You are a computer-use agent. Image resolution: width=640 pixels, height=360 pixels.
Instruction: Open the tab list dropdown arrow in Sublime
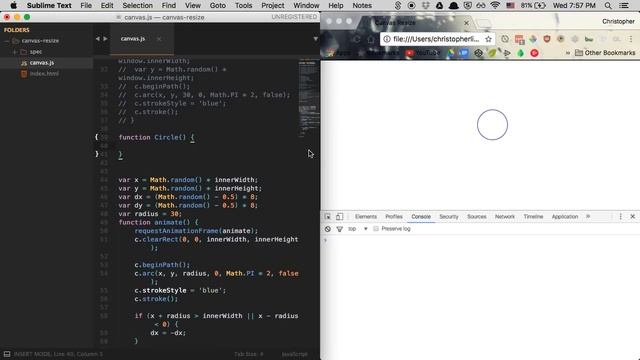316,39
